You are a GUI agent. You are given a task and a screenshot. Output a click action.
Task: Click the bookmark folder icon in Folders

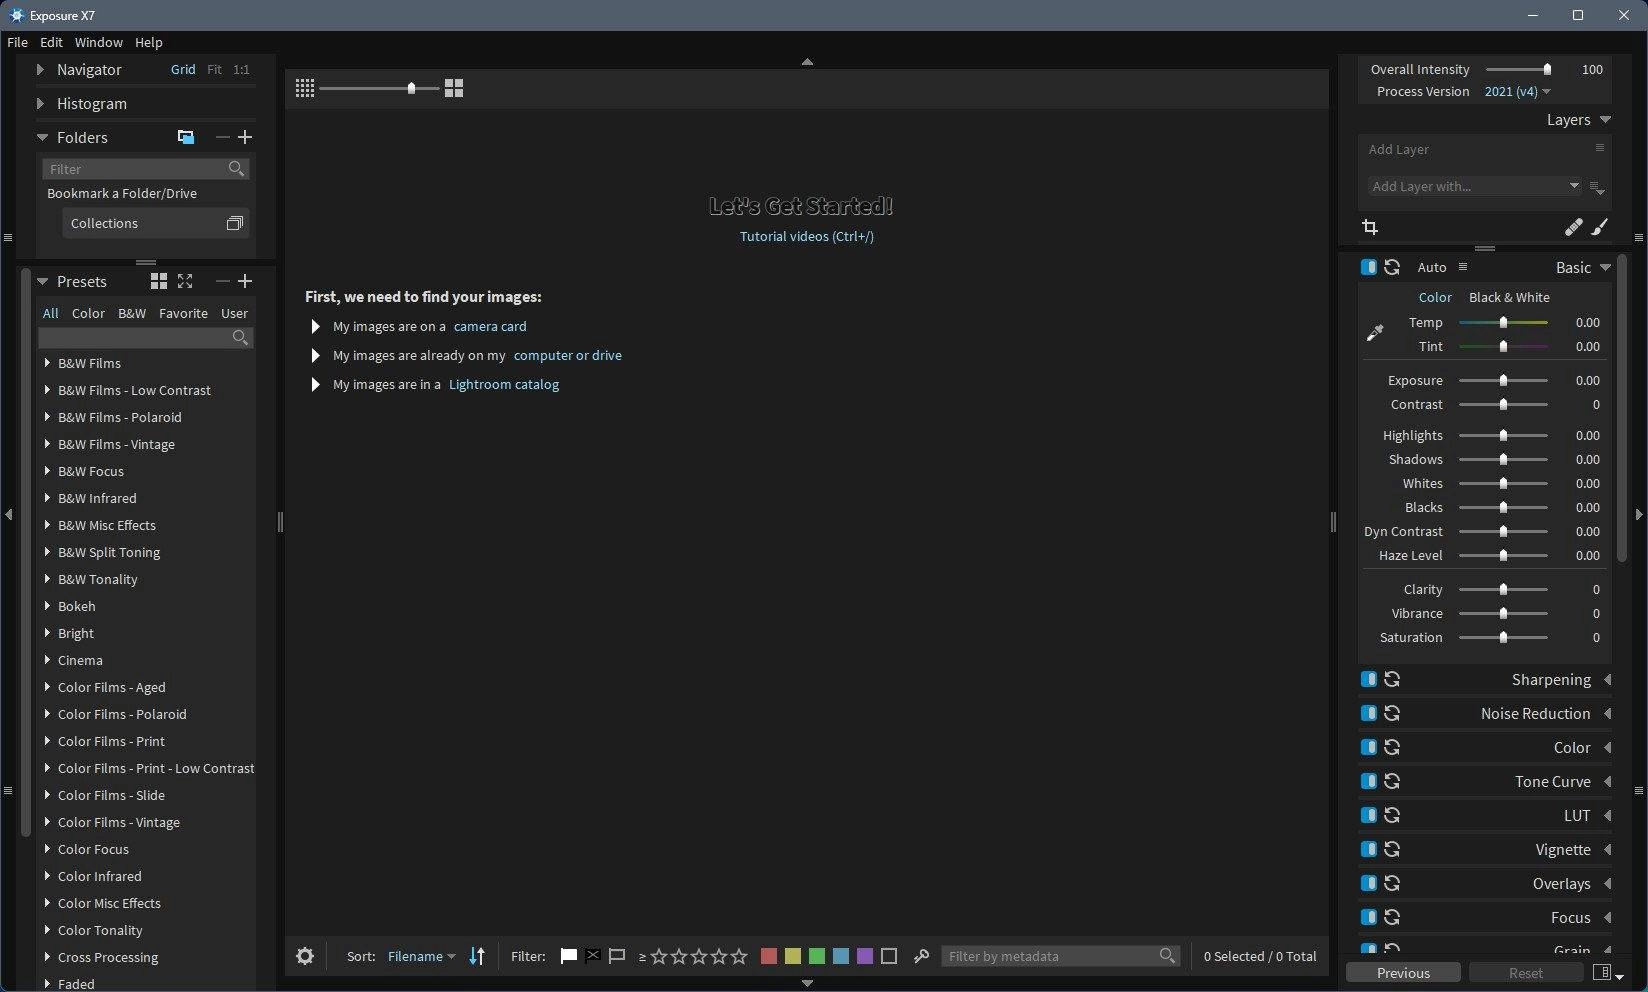point(186,137)
